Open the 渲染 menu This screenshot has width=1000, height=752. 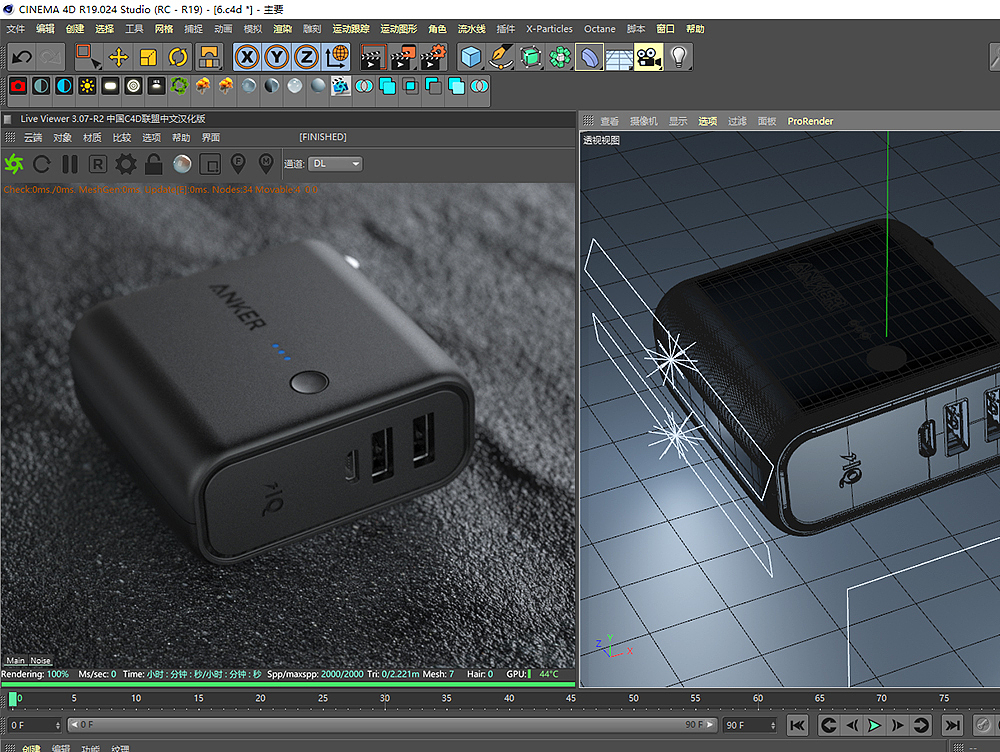[x=283, y=29]
